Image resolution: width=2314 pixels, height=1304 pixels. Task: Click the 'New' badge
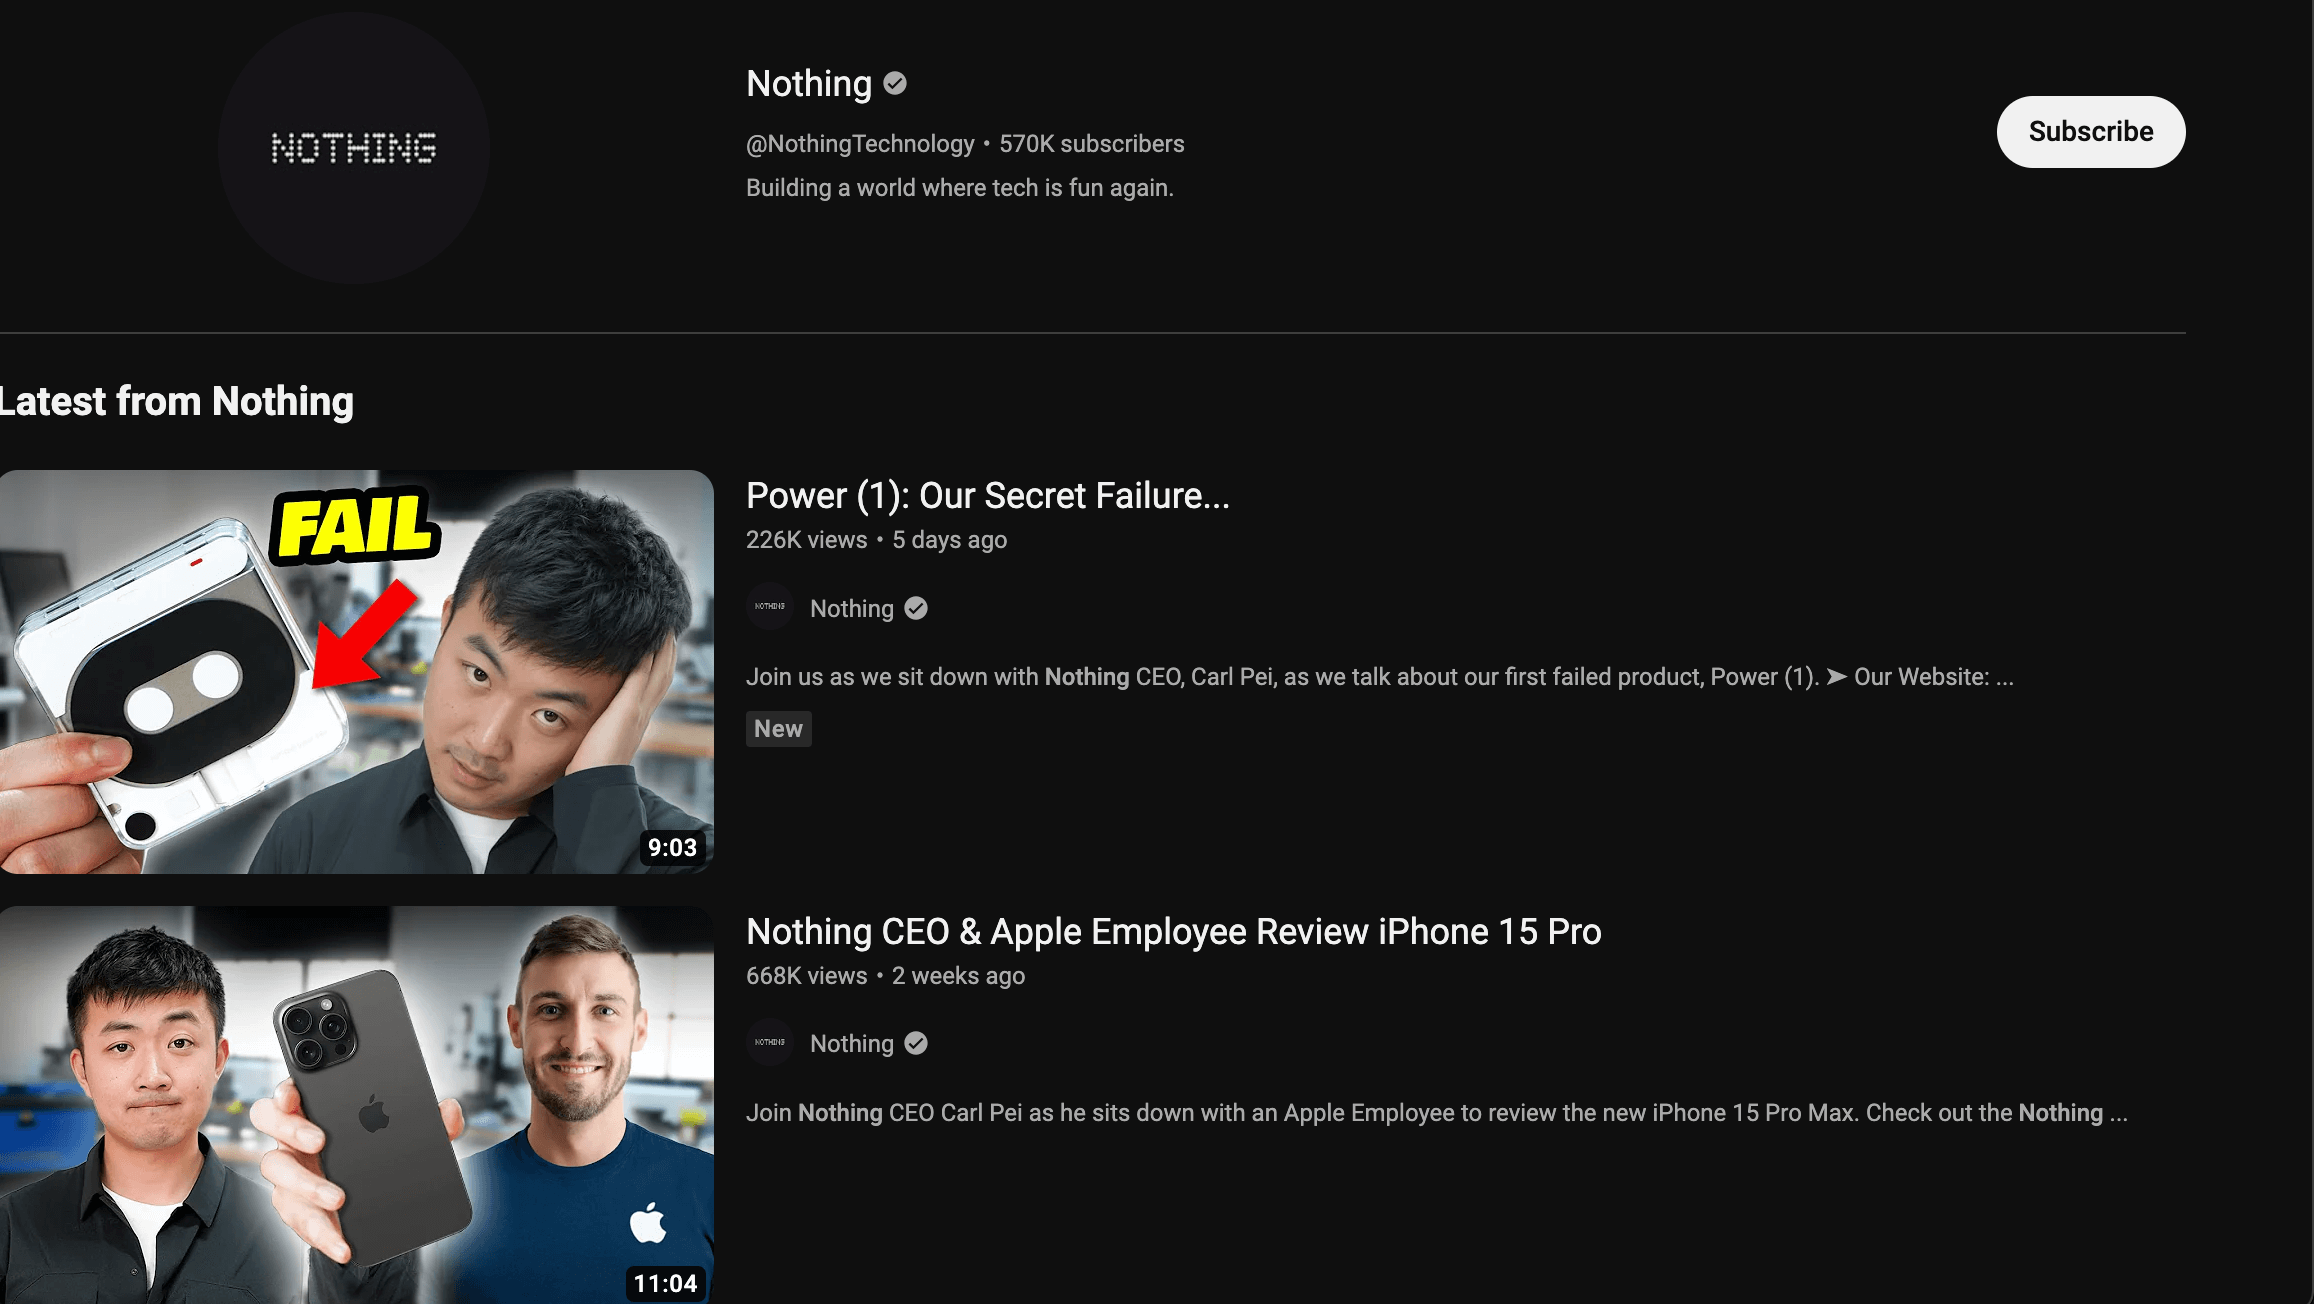[778, 729]
